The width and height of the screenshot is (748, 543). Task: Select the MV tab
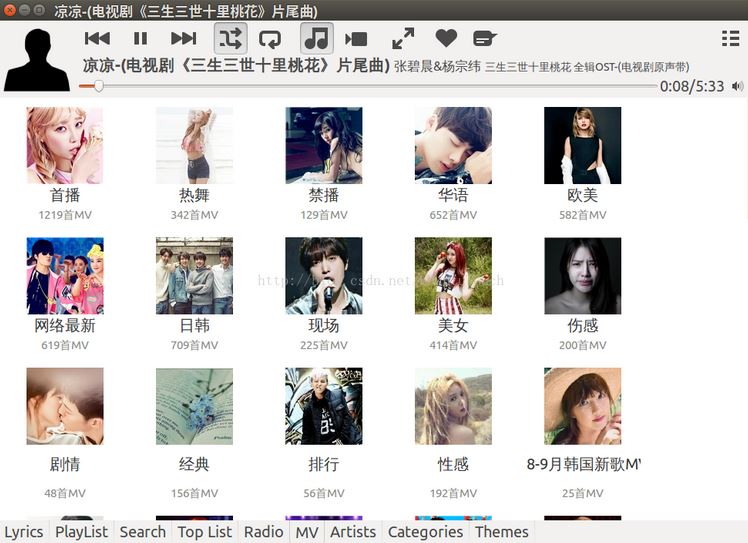click(307, 532)
